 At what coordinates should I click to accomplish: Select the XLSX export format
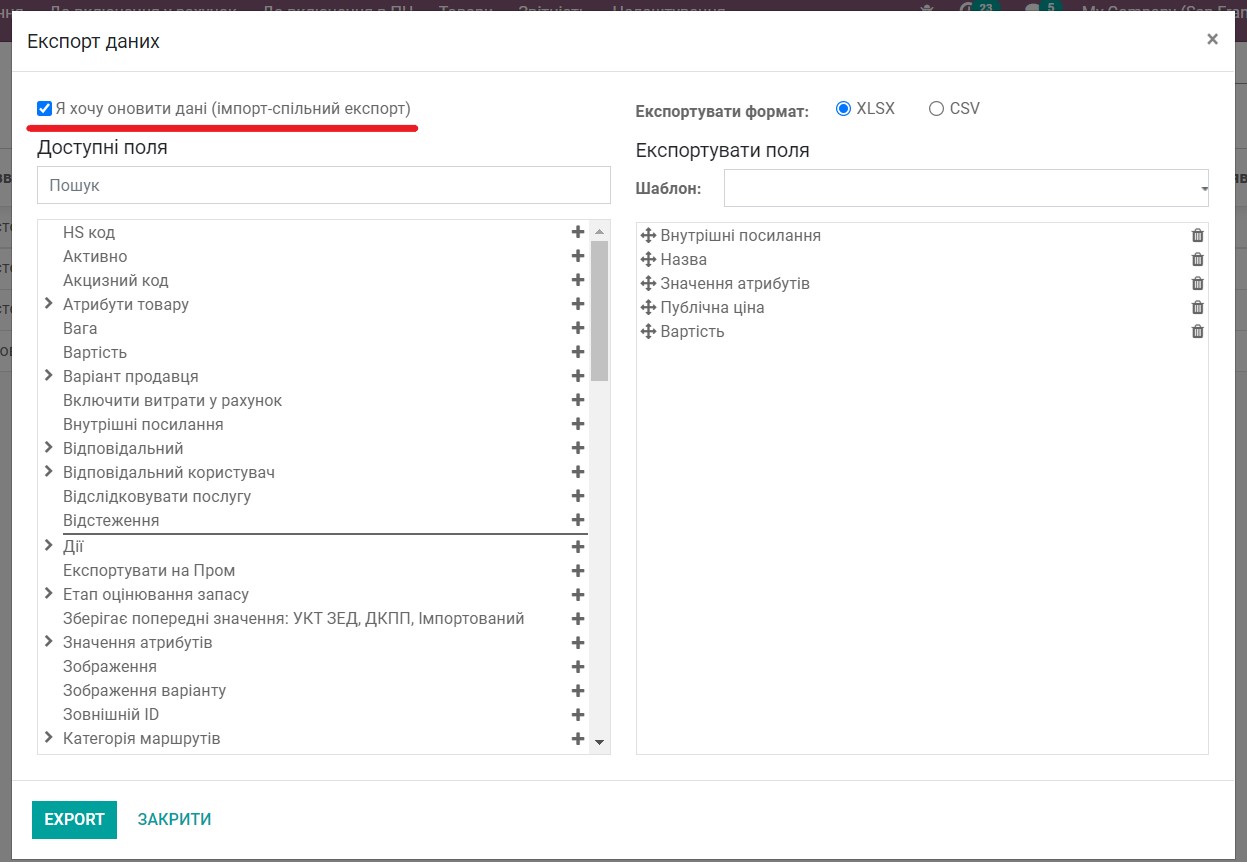pos(842,108)
